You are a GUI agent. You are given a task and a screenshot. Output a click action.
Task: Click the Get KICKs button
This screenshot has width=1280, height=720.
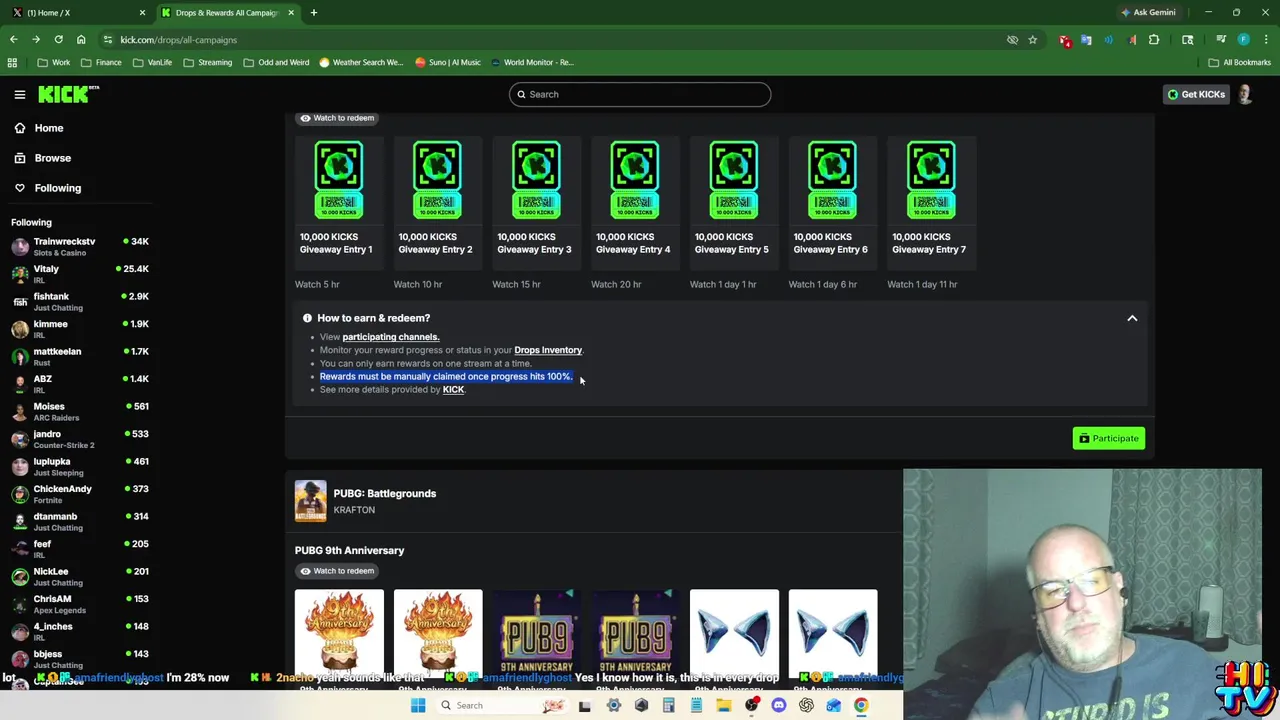point(1195,94)
